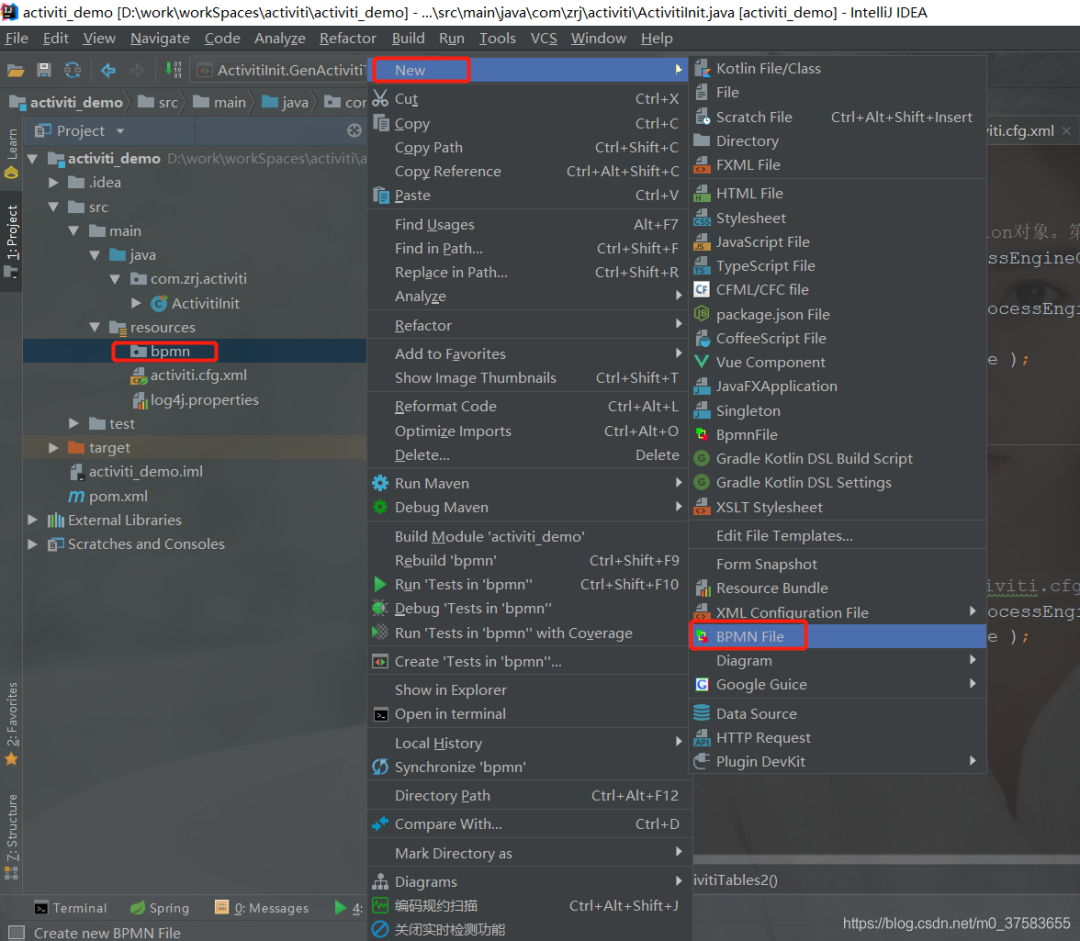Click the Build project toolbar icon
This screenshot has width=1080, height=941.
[173, 70]
